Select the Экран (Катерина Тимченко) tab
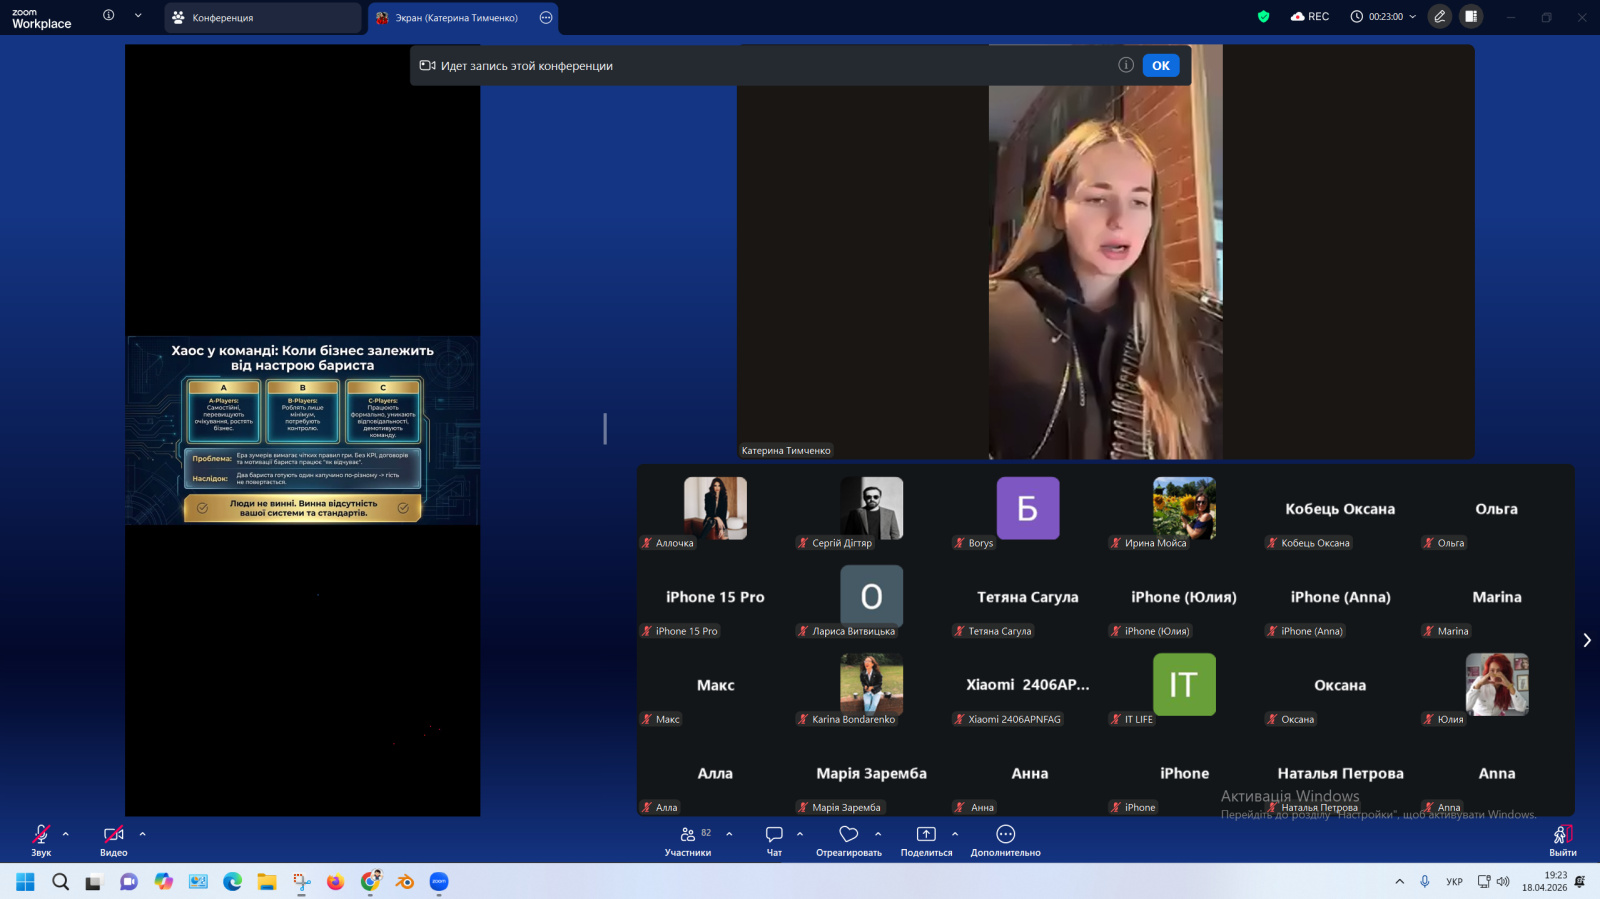Viewport: 1600px width, 899px height. (455, 18)
